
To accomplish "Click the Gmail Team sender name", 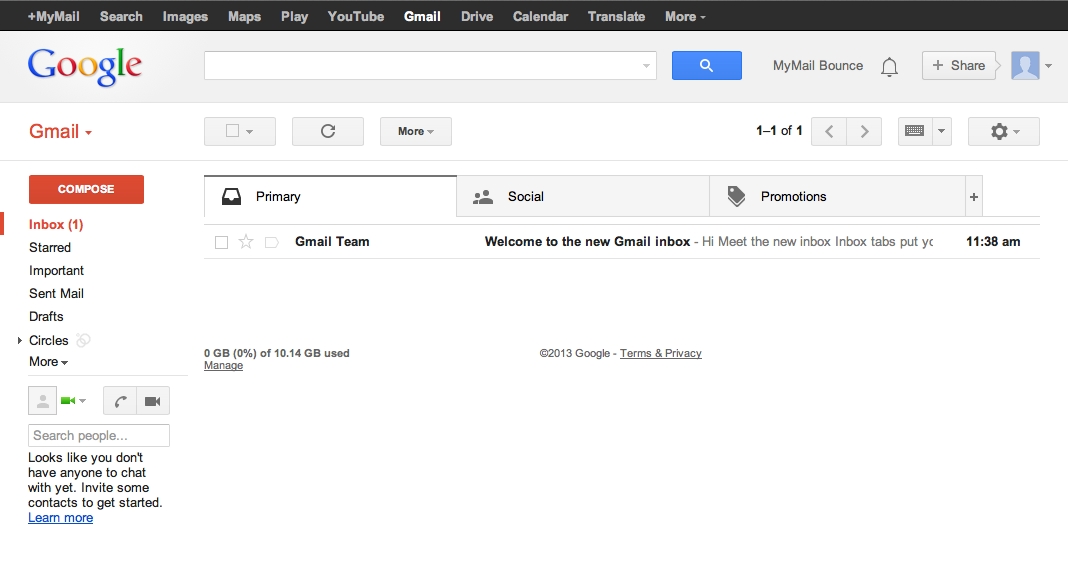I will tap(332, 242).
